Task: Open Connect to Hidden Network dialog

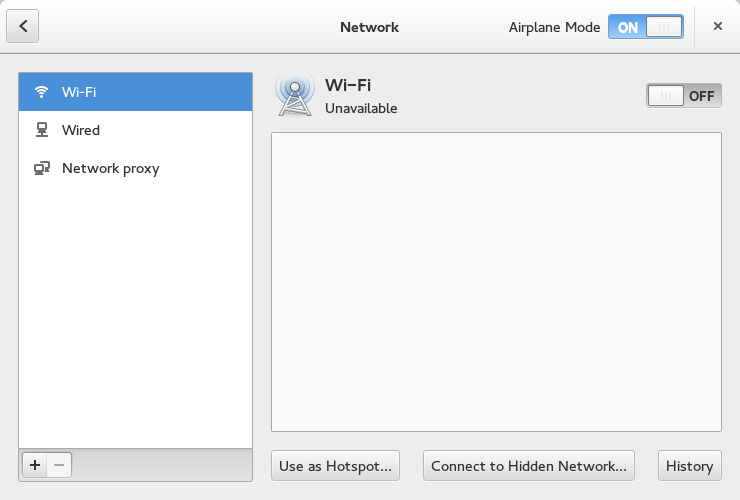Action: [529, 466]
